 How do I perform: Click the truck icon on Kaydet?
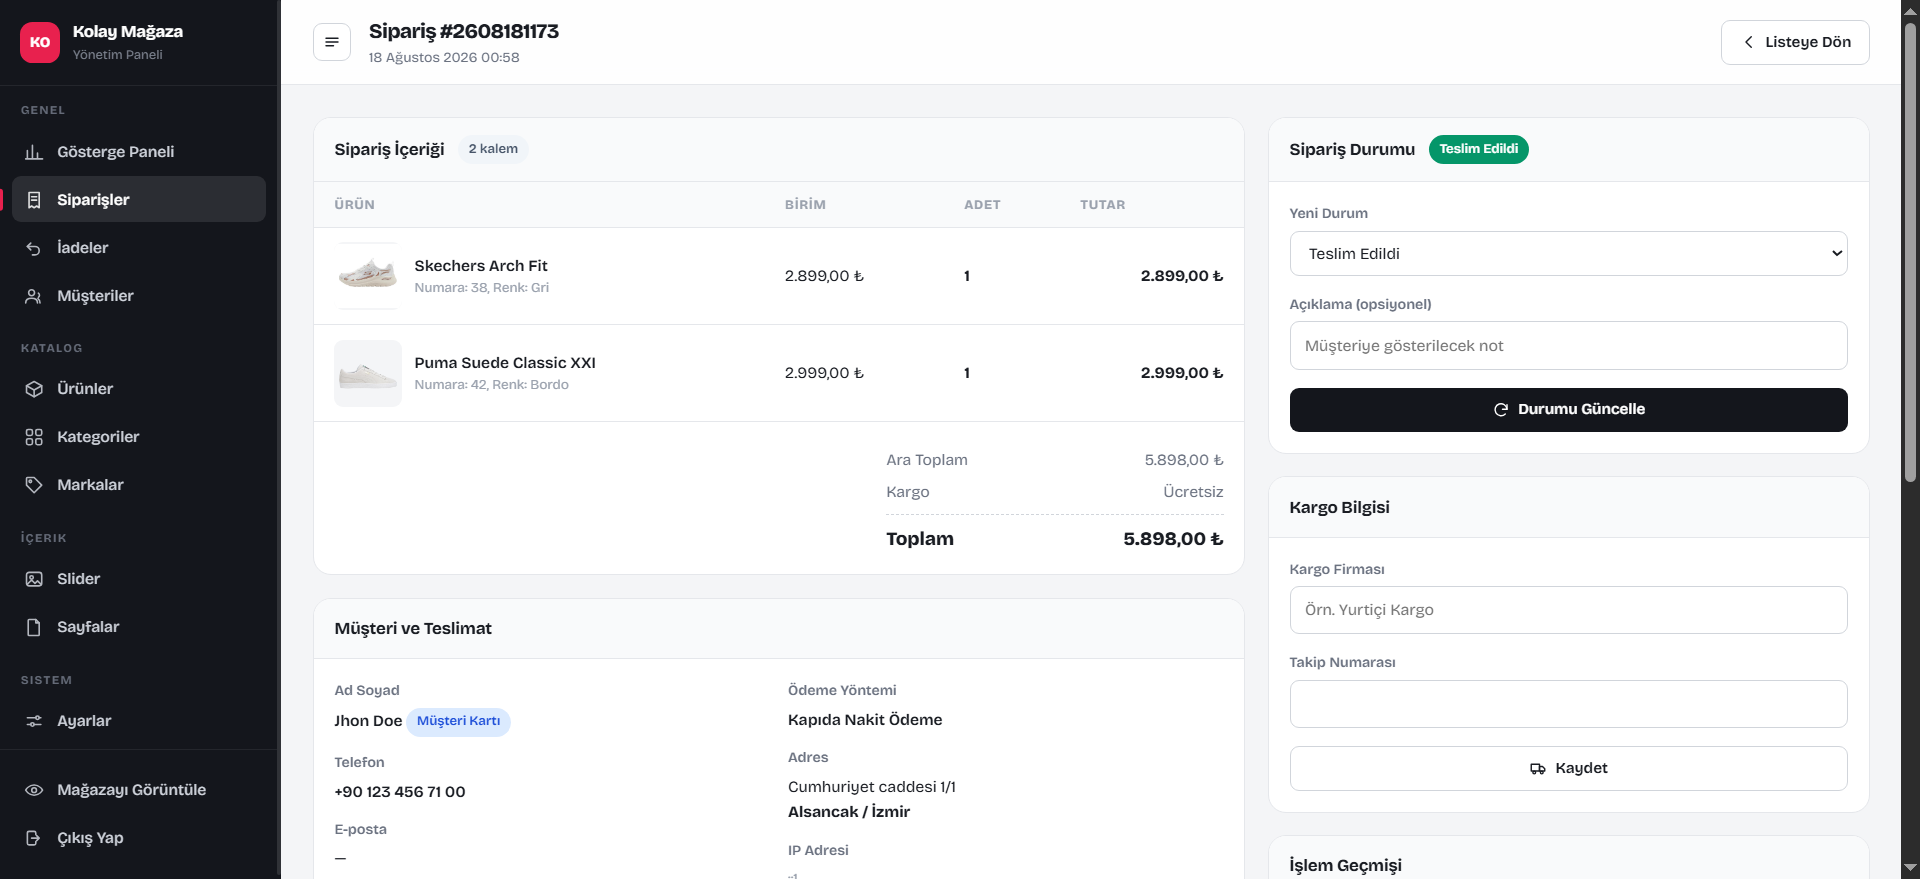pos(1538,769)
